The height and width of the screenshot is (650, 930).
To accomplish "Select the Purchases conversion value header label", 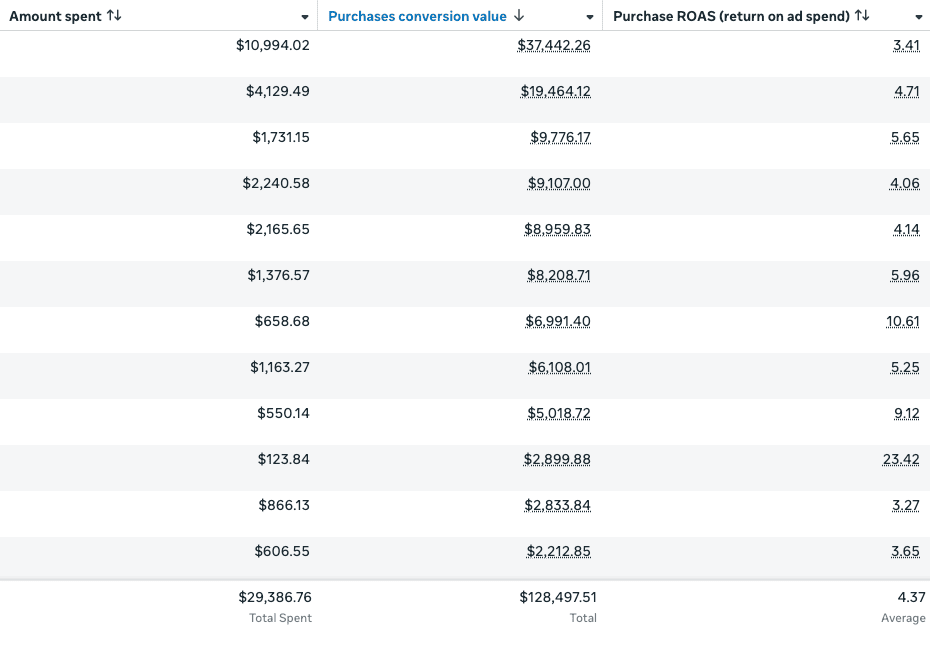I will click(417, 16).
